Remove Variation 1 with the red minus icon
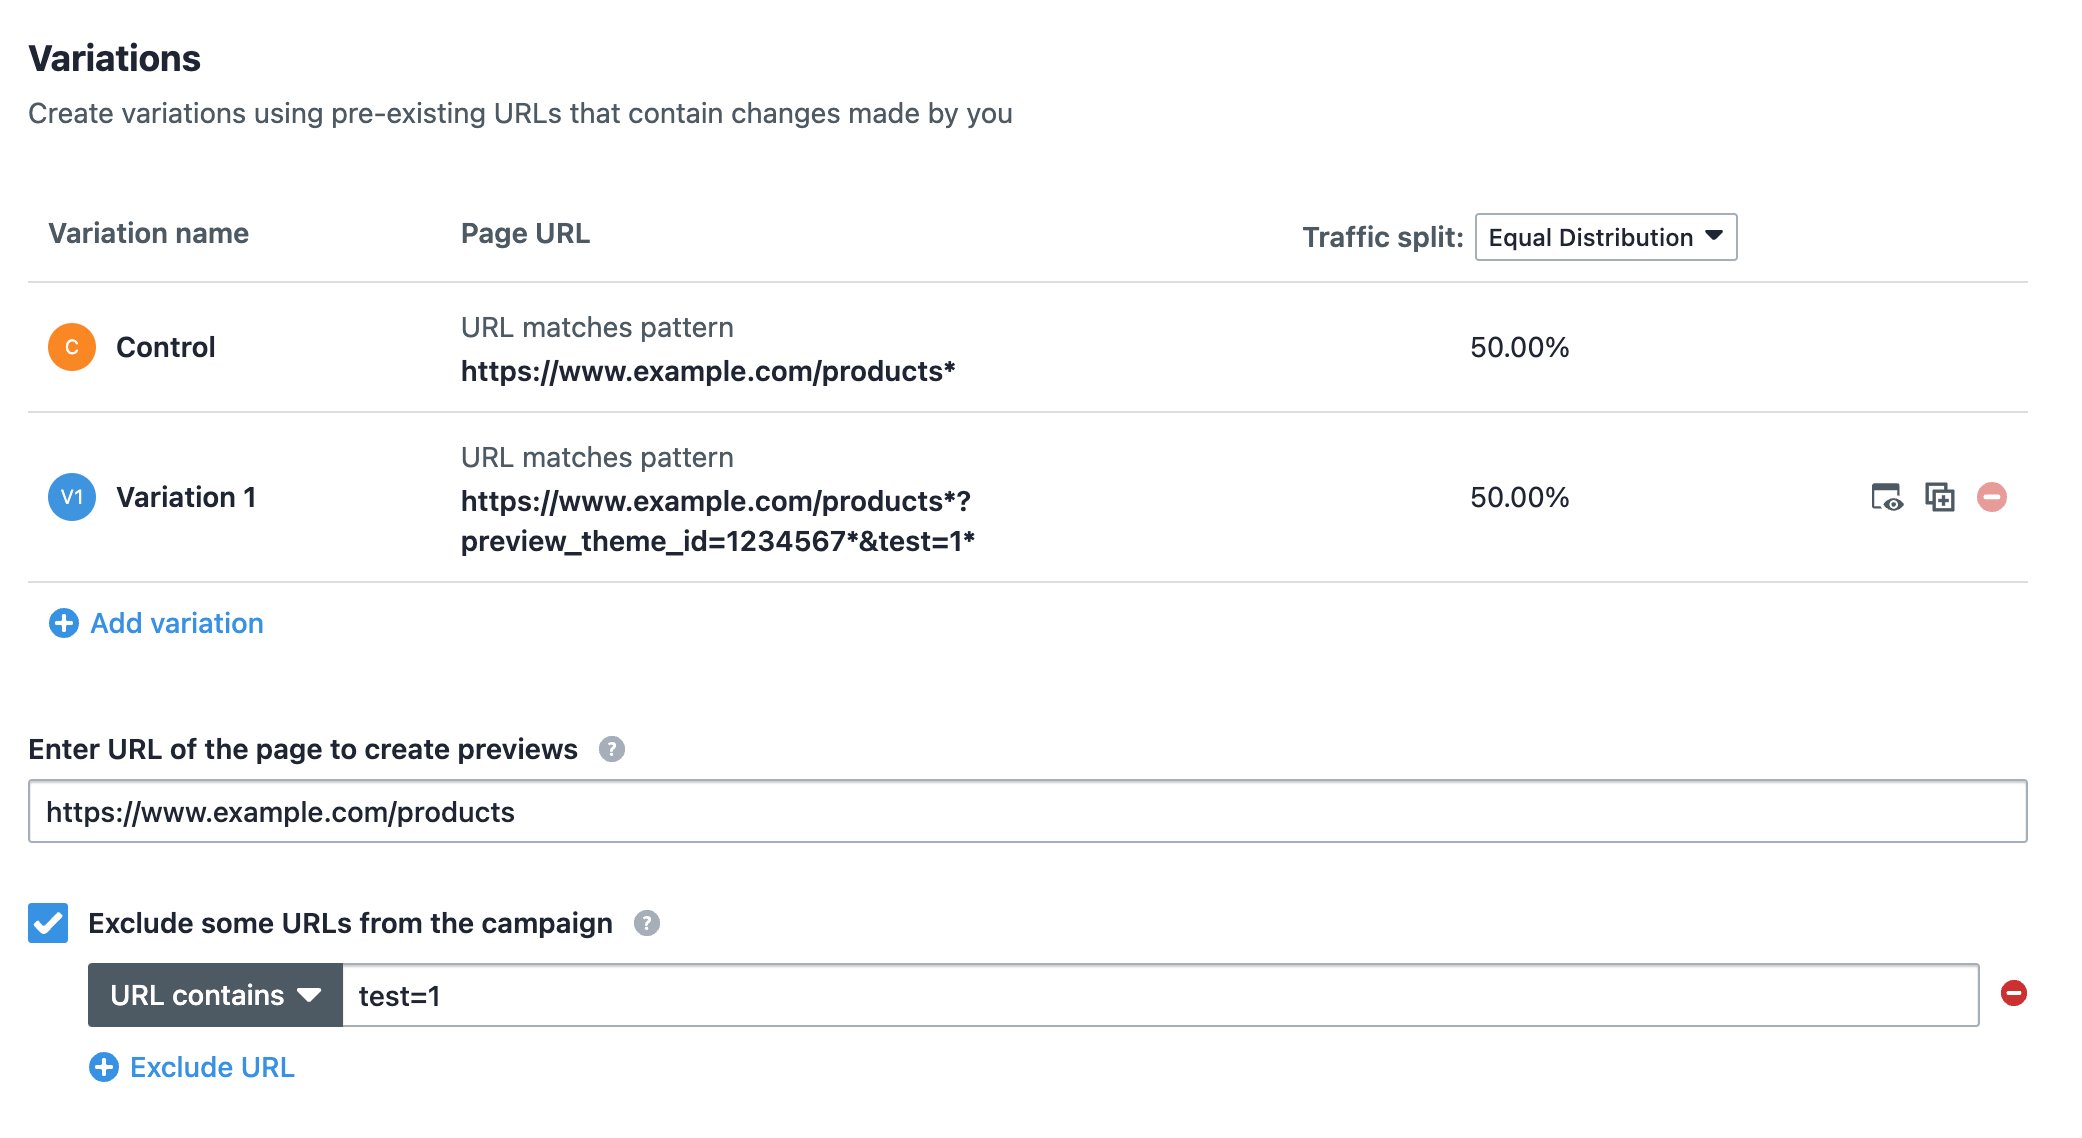The image size is (2082, 1138). [1992, 497]
